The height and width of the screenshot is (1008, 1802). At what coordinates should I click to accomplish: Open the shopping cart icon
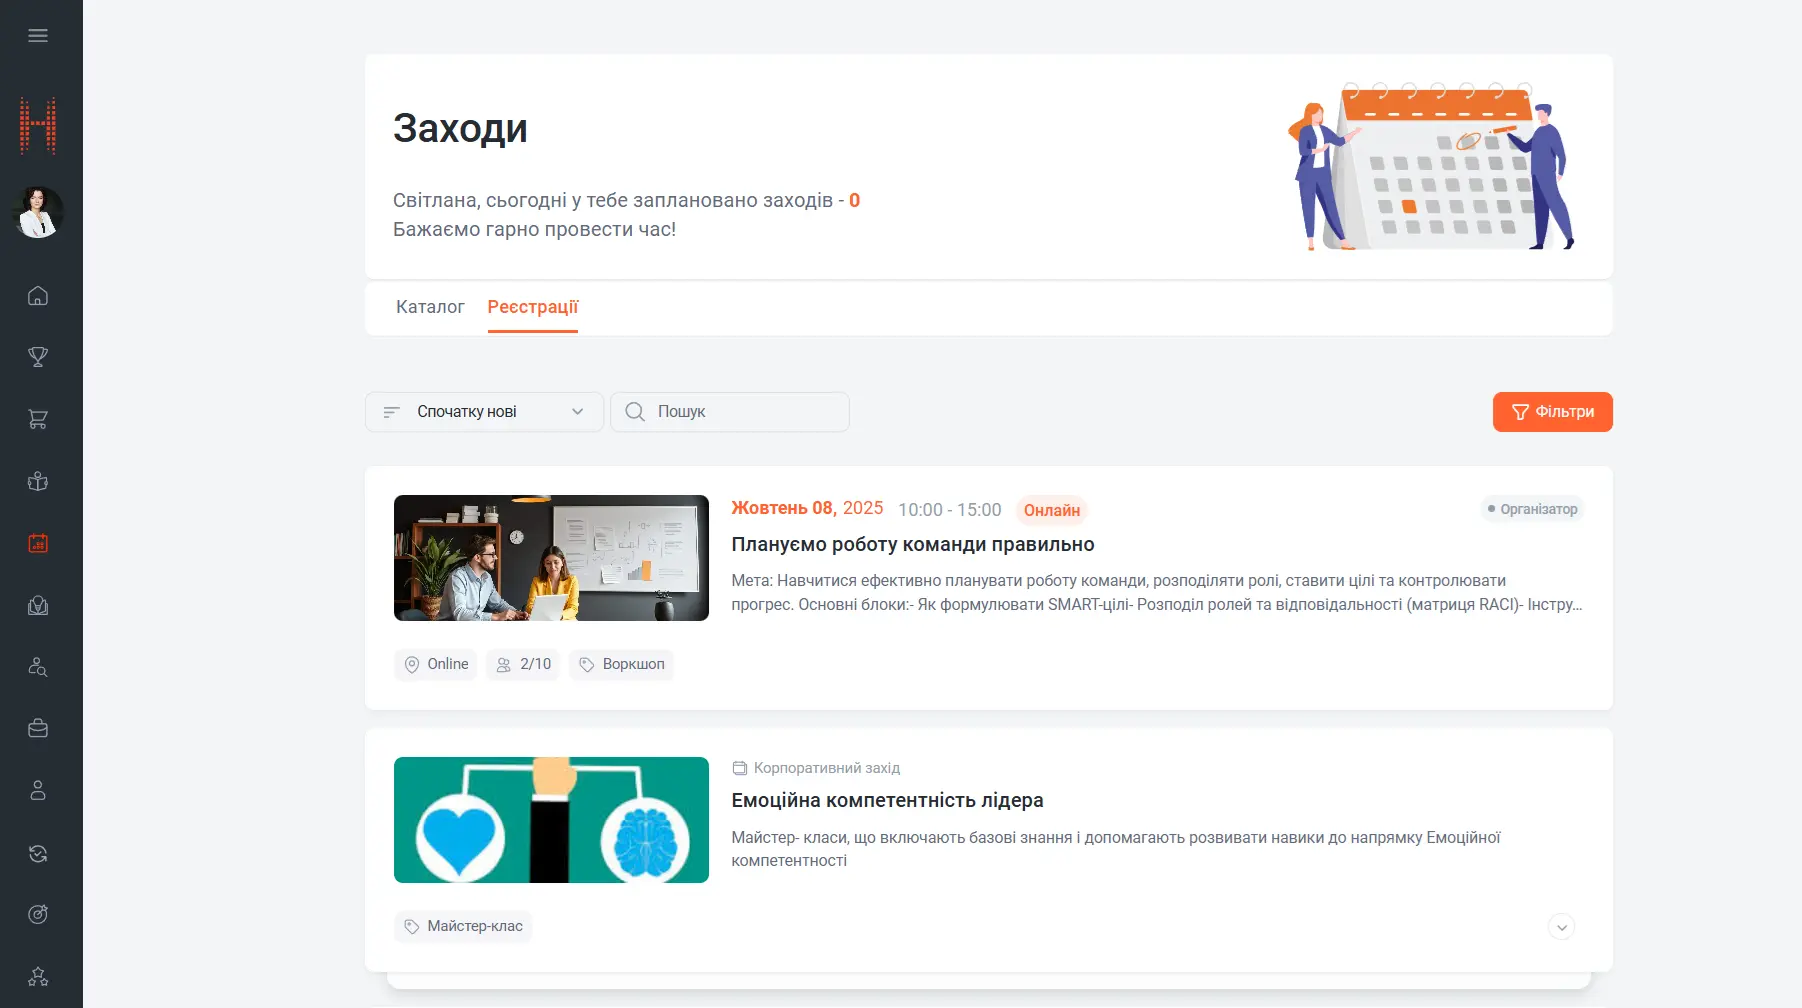[x=38, y=419]
